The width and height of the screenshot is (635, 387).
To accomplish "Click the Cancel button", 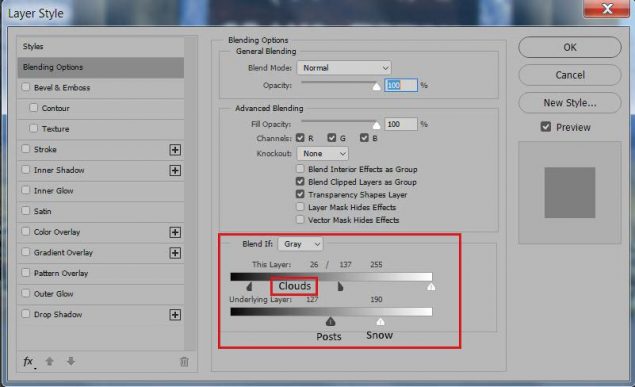I will coord(570,75).
